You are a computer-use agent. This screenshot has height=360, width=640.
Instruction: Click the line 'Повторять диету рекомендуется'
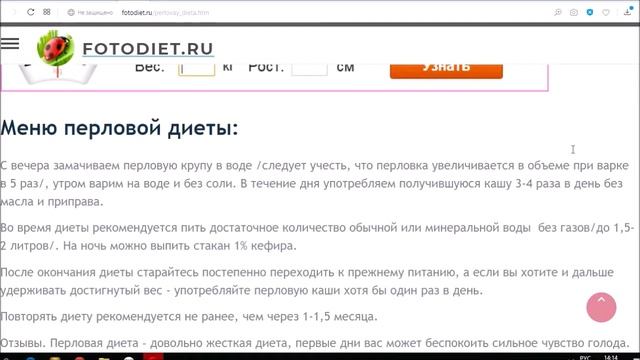click(189, 316)
